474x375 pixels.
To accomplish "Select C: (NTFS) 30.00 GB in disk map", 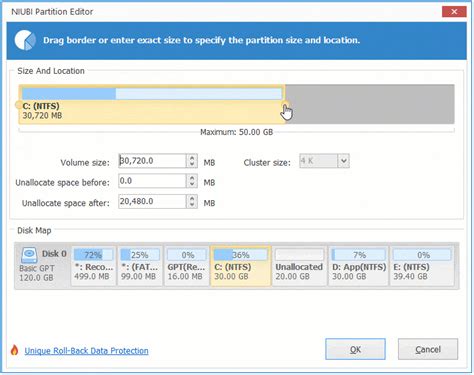I will click(x=240, y=266).
